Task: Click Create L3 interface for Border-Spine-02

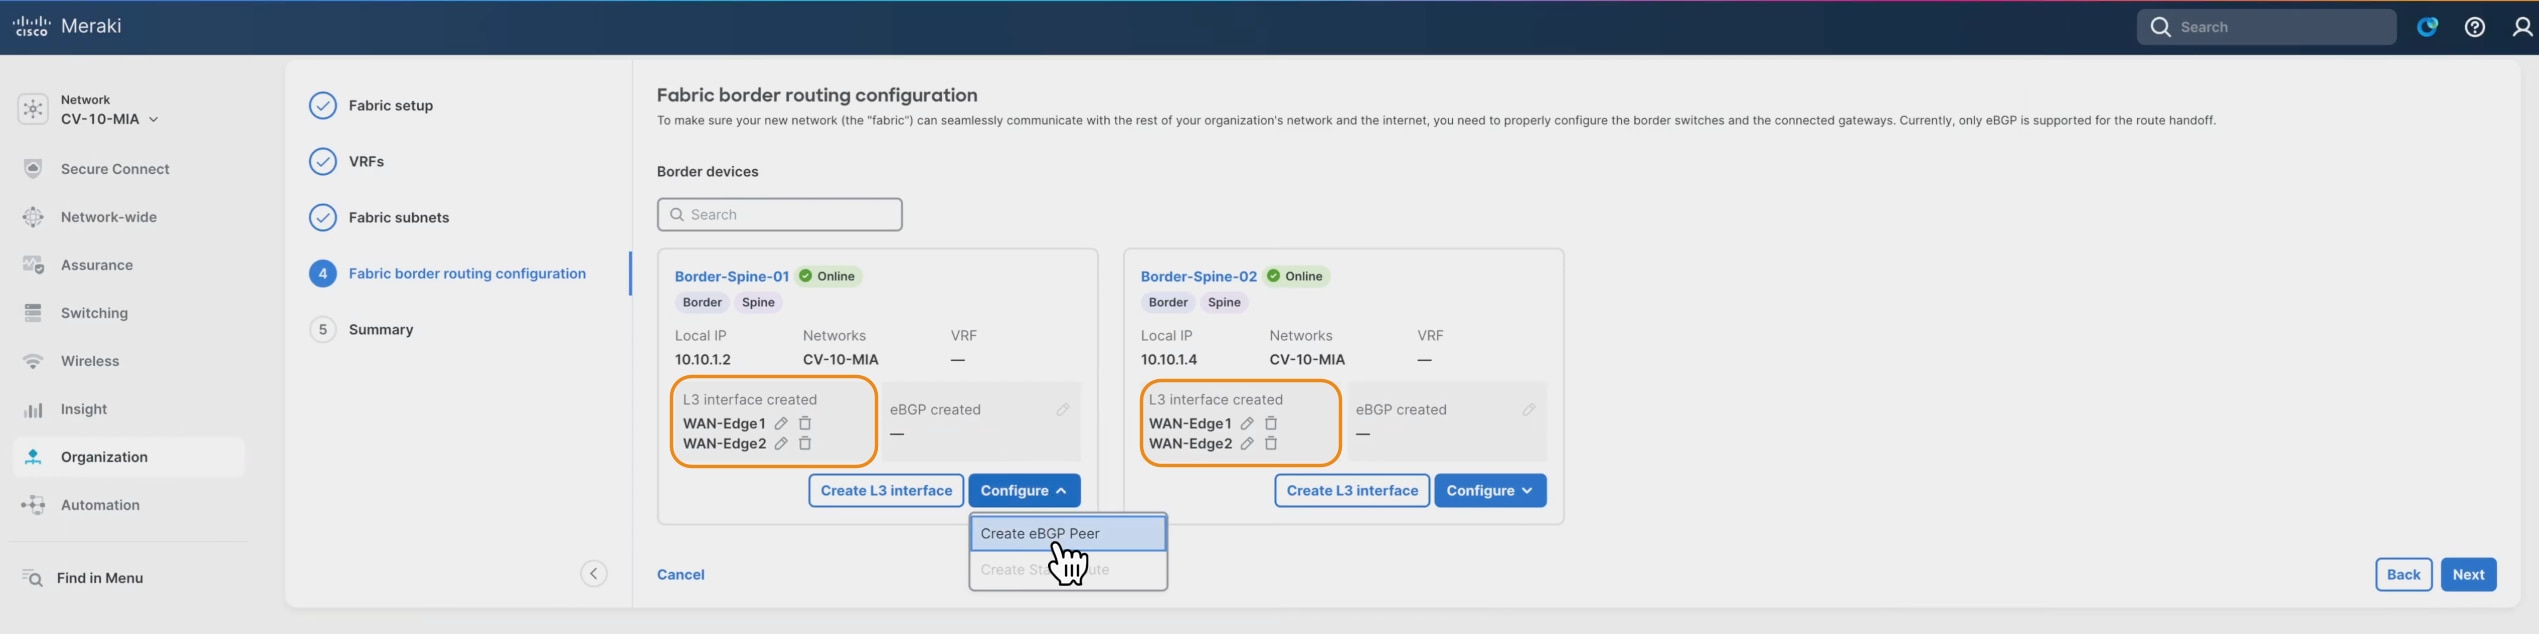Action: click(1352, 490)
